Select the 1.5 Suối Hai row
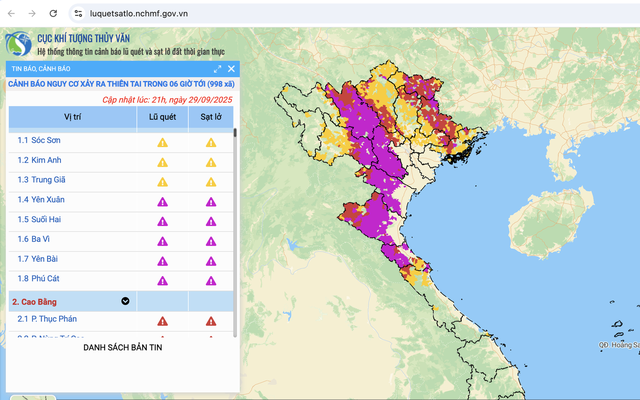Image resolution: width=640 pixels, height=400 pixels. [121, 222]
